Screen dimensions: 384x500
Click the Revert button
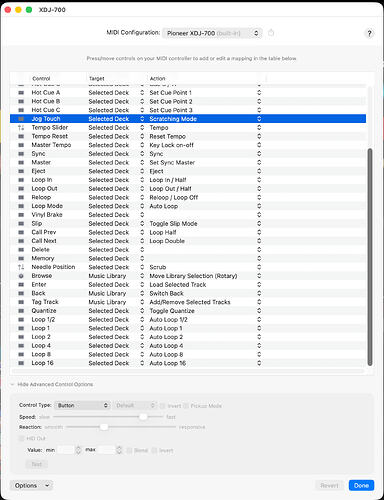click(x=329, y=485)
